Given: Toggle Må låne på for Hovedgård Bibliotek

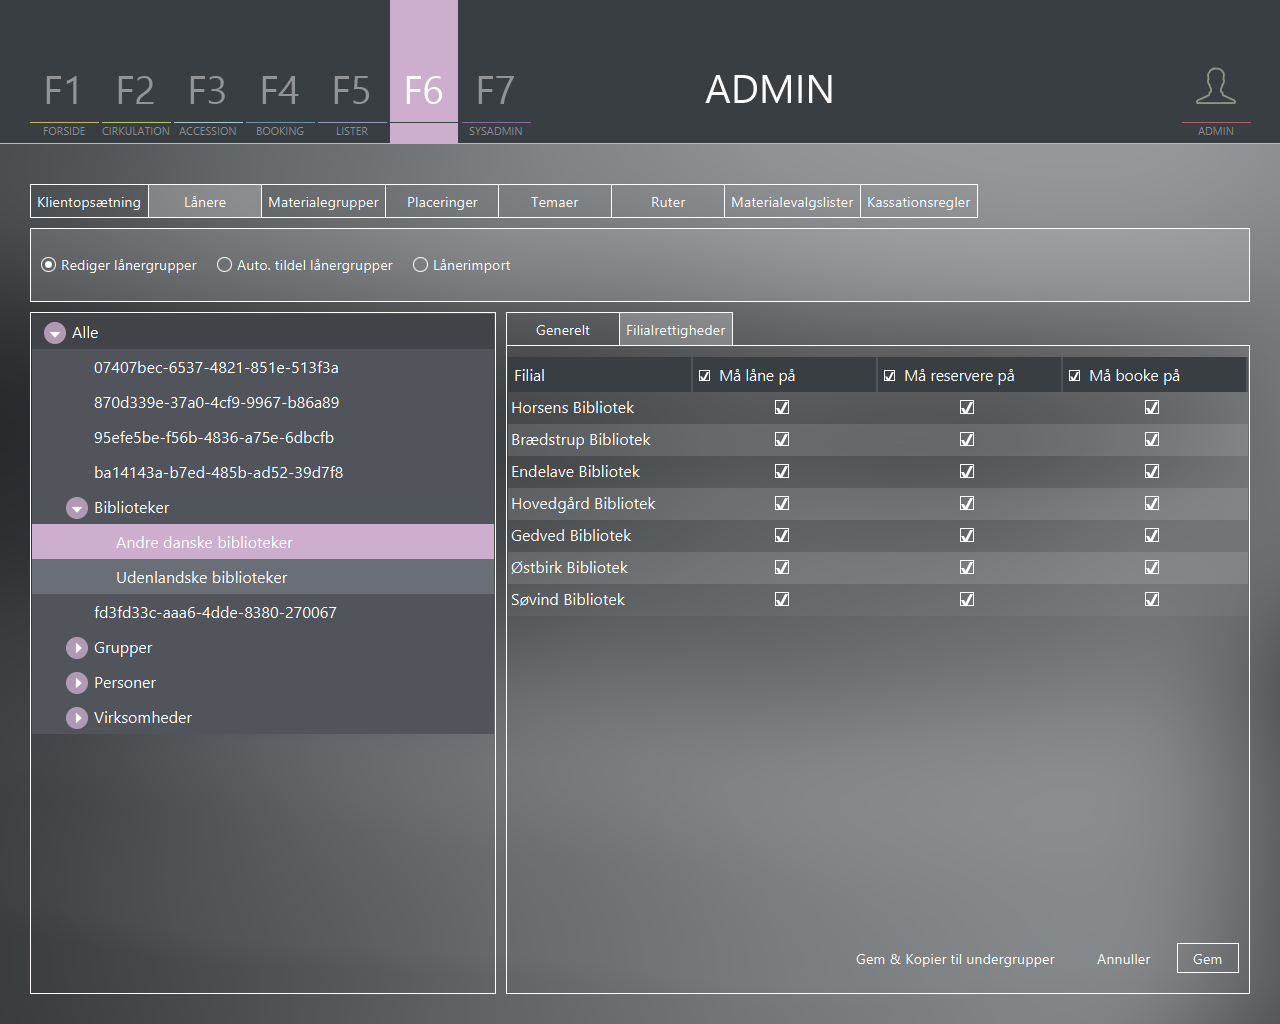Looking at the screenshot, I should pyautogui.click(x=782, y=503).
